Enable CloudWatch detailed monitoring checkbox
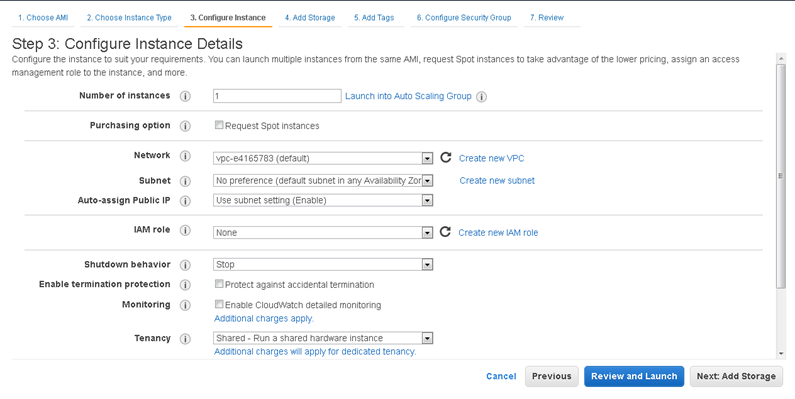The height and width of the screenshot is (399, 795). pyautogui.click(x=219, y=304)
